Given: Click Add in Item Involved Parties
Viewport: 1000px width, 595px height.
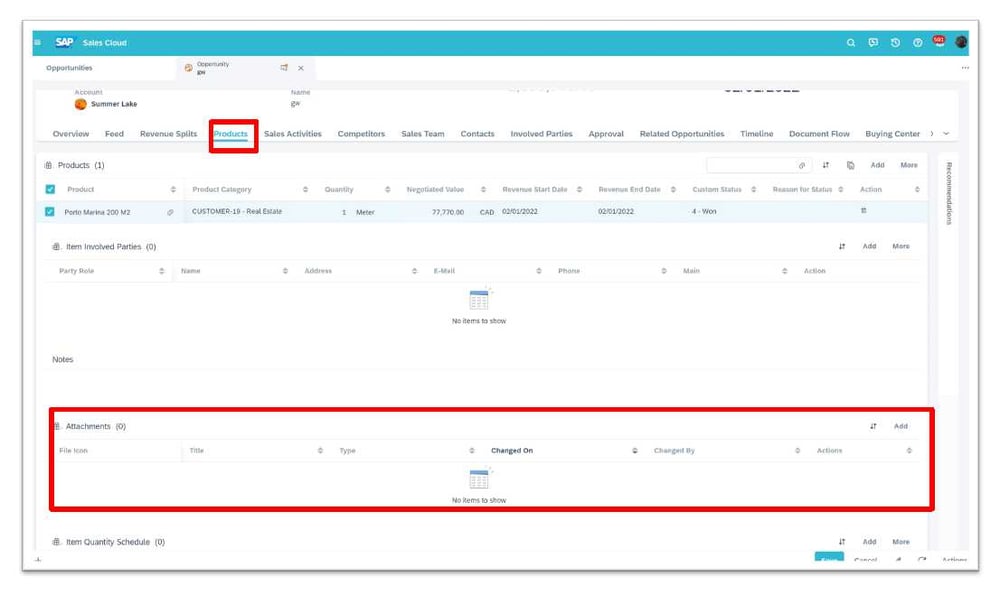Looking at the screenshot, I should (x=869, y=246).
